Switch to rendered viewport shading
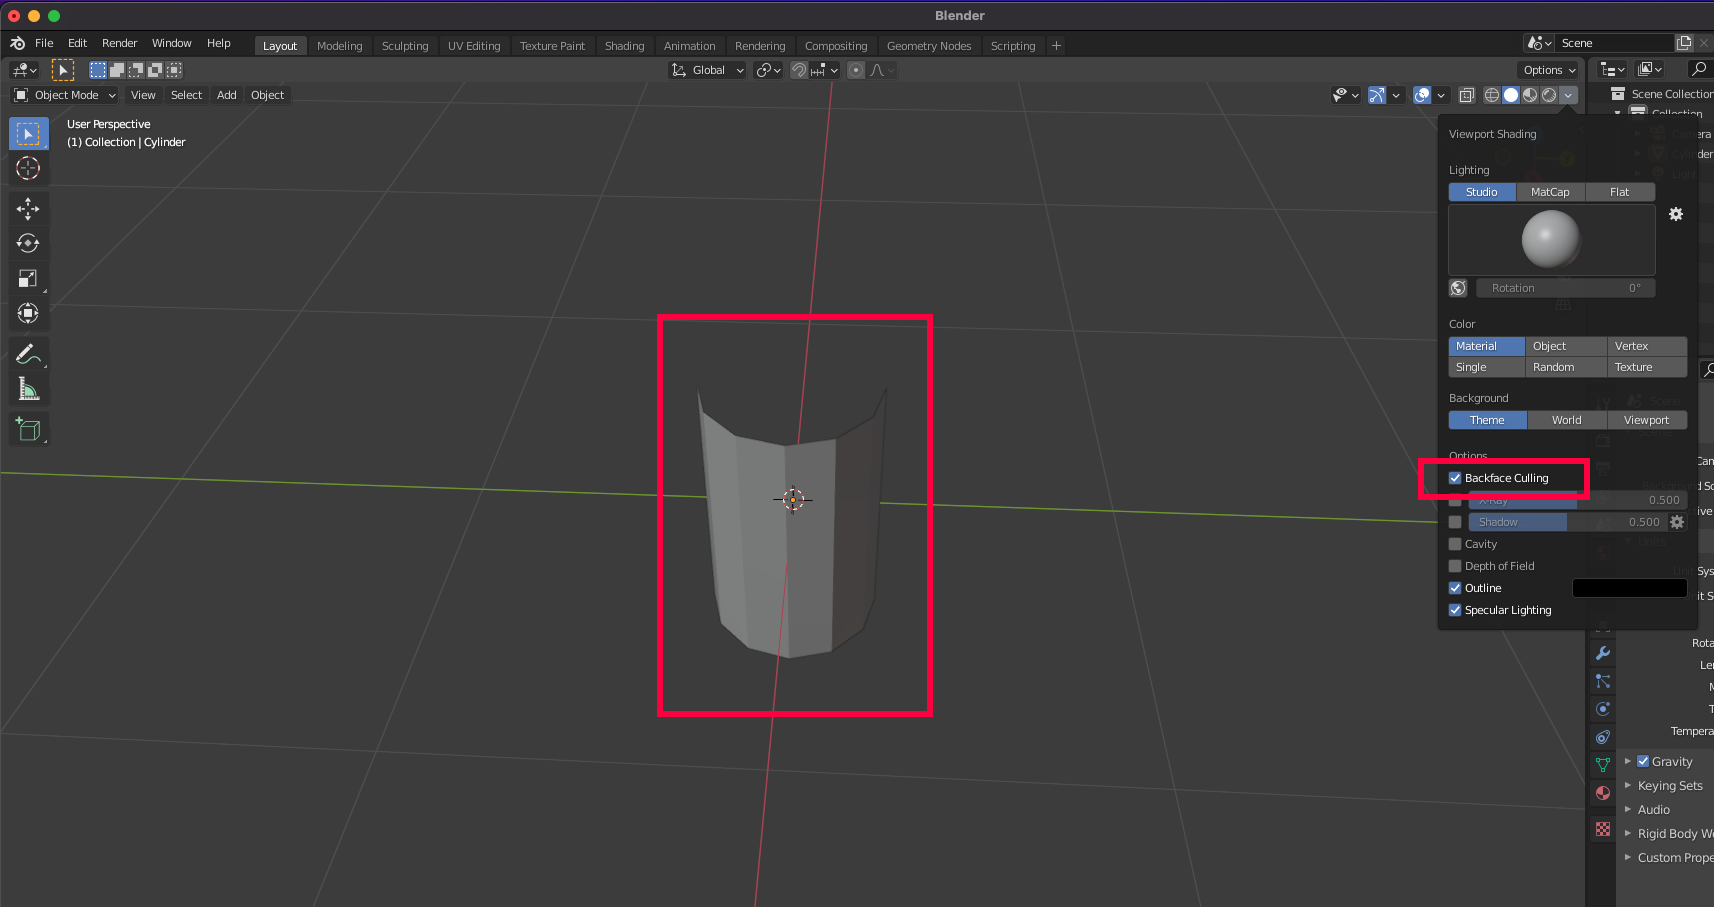The image size is (1714, 907). [1549, 95]
